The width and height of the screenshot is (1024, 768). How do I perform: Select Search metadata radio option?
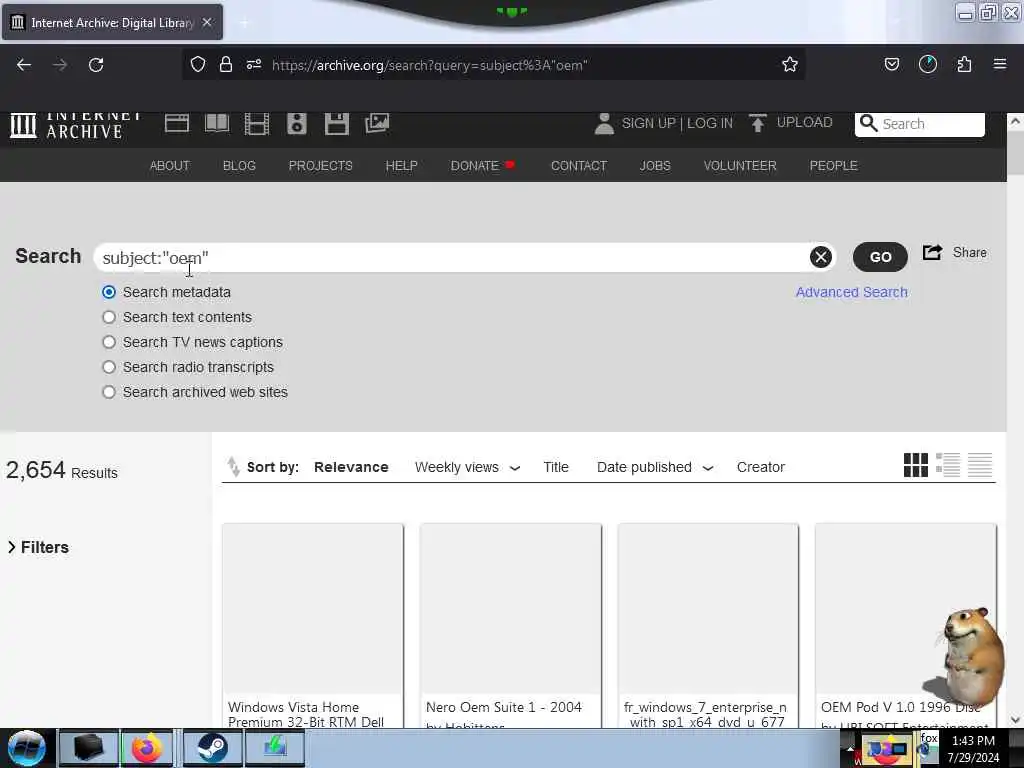109,292
